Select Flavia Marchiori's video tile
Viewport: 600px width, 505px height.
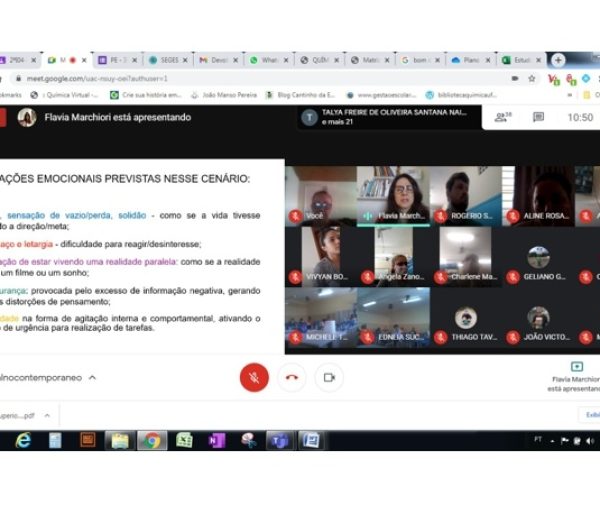point(392,195)
